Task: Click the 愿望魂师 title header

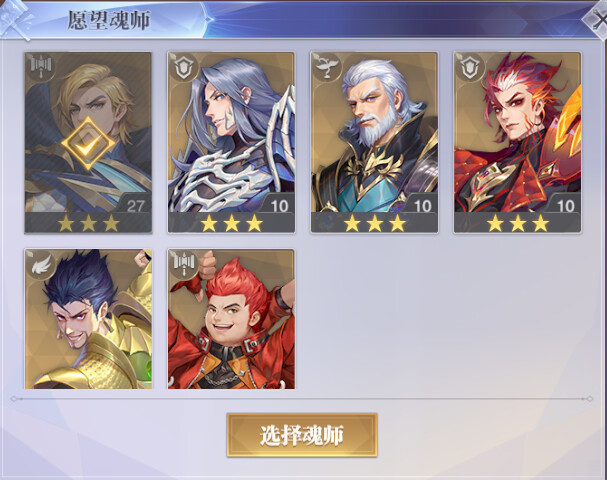Action: 109,20
